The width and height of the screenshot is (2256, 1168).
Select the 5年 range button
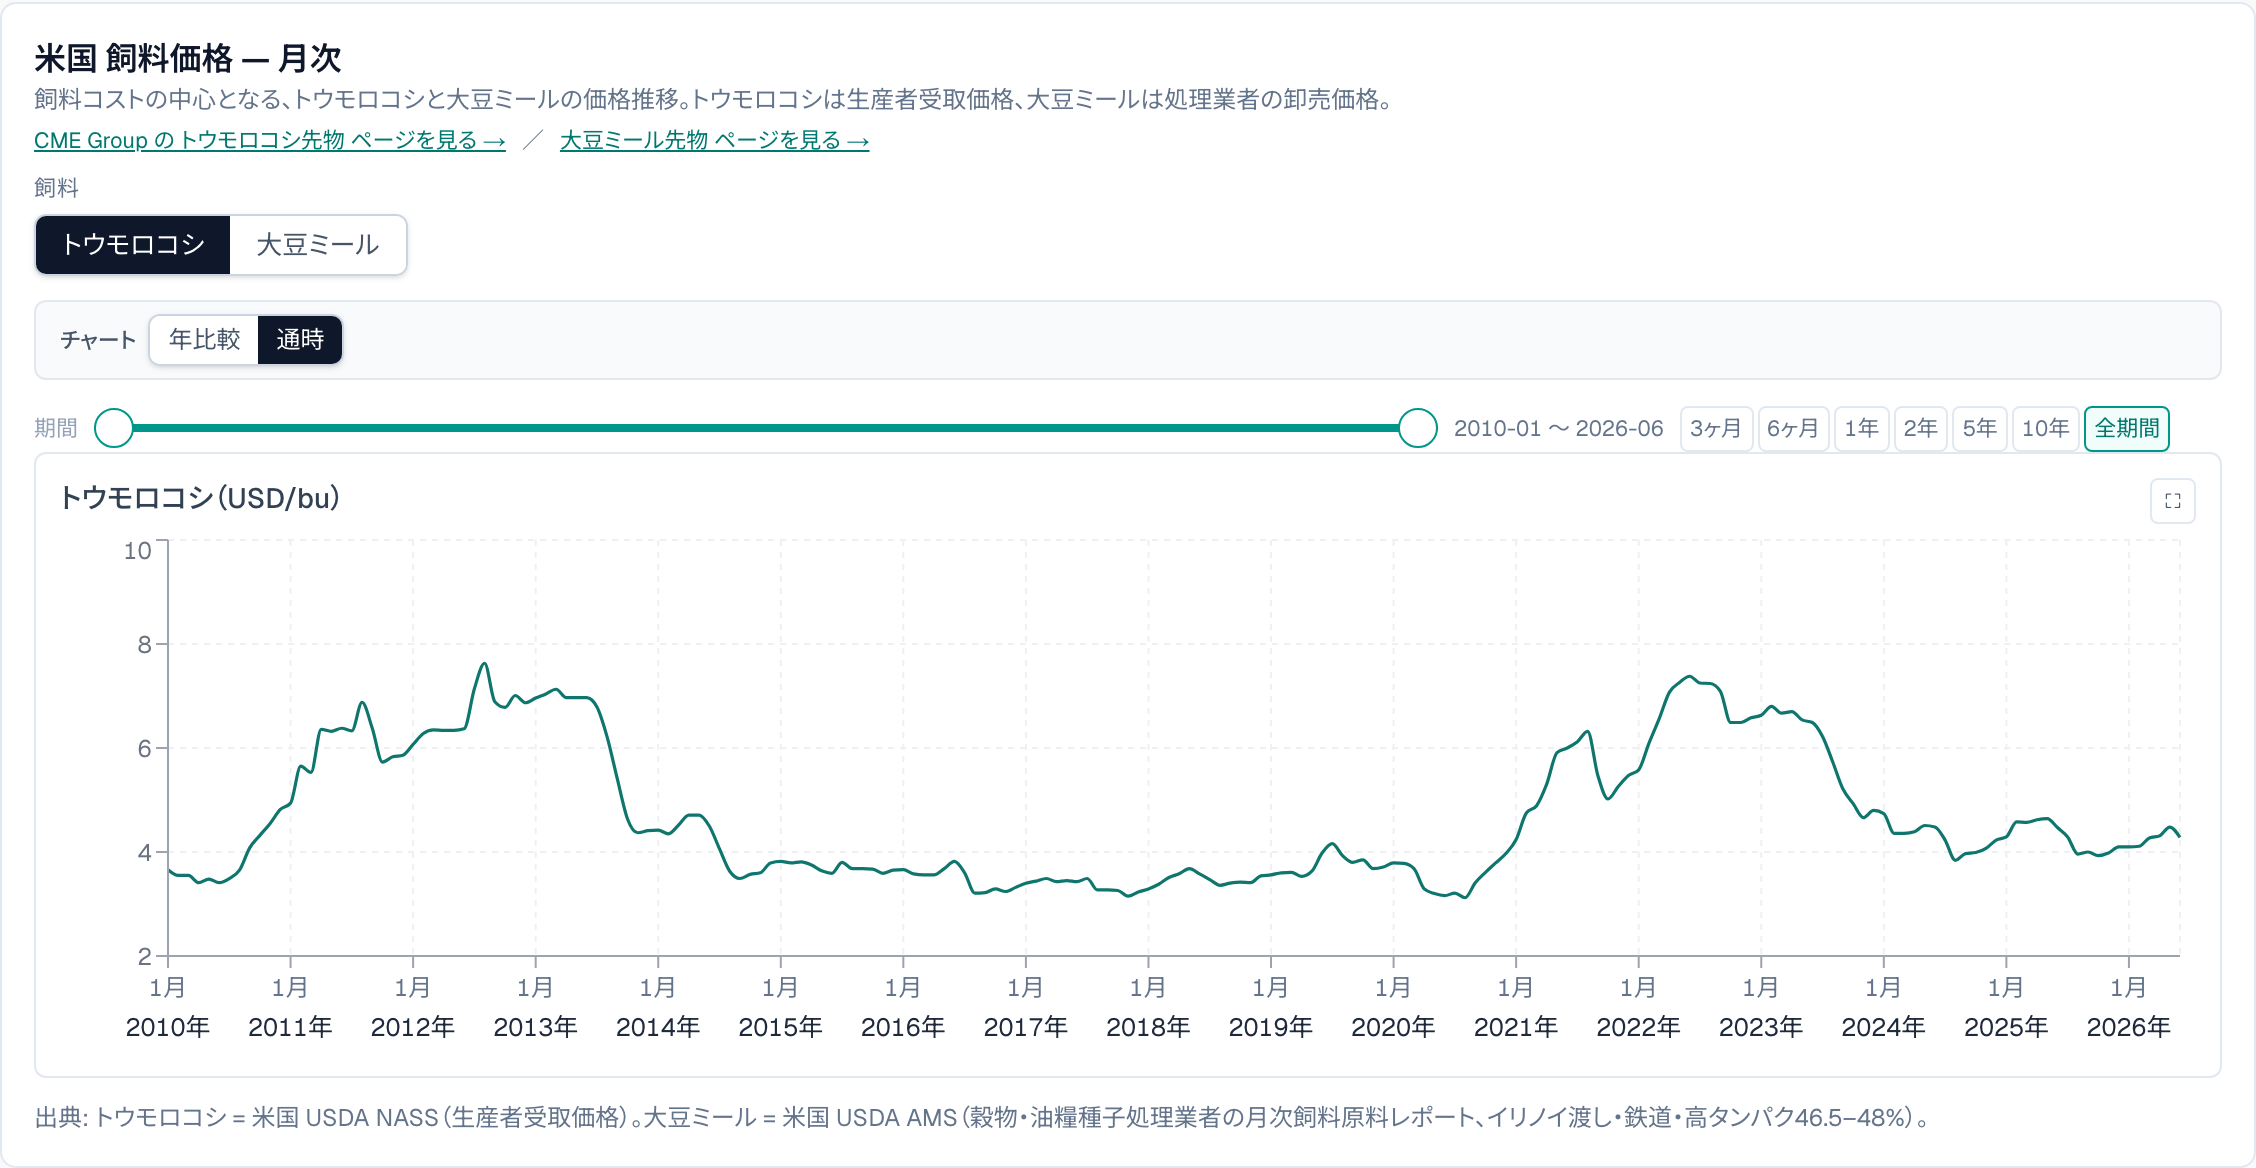1980,429
